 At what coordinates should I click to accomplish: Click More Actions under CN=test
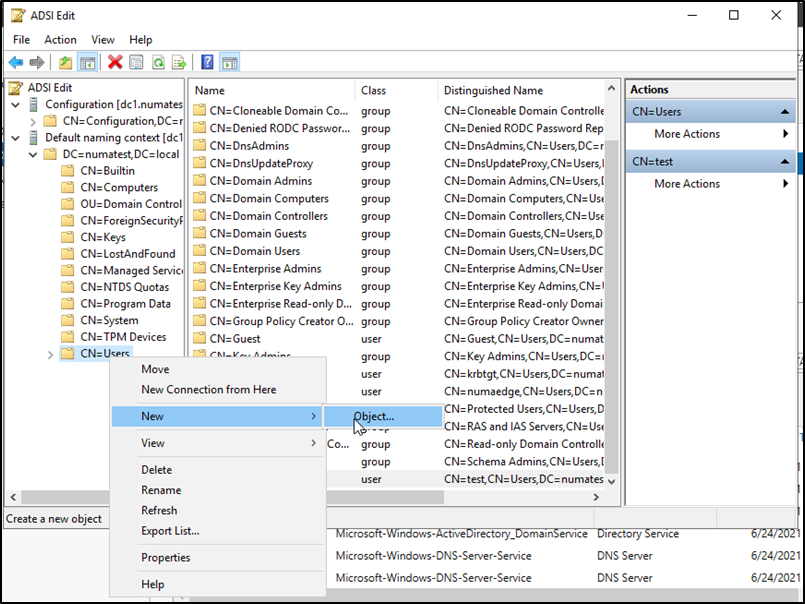(687, 184)
